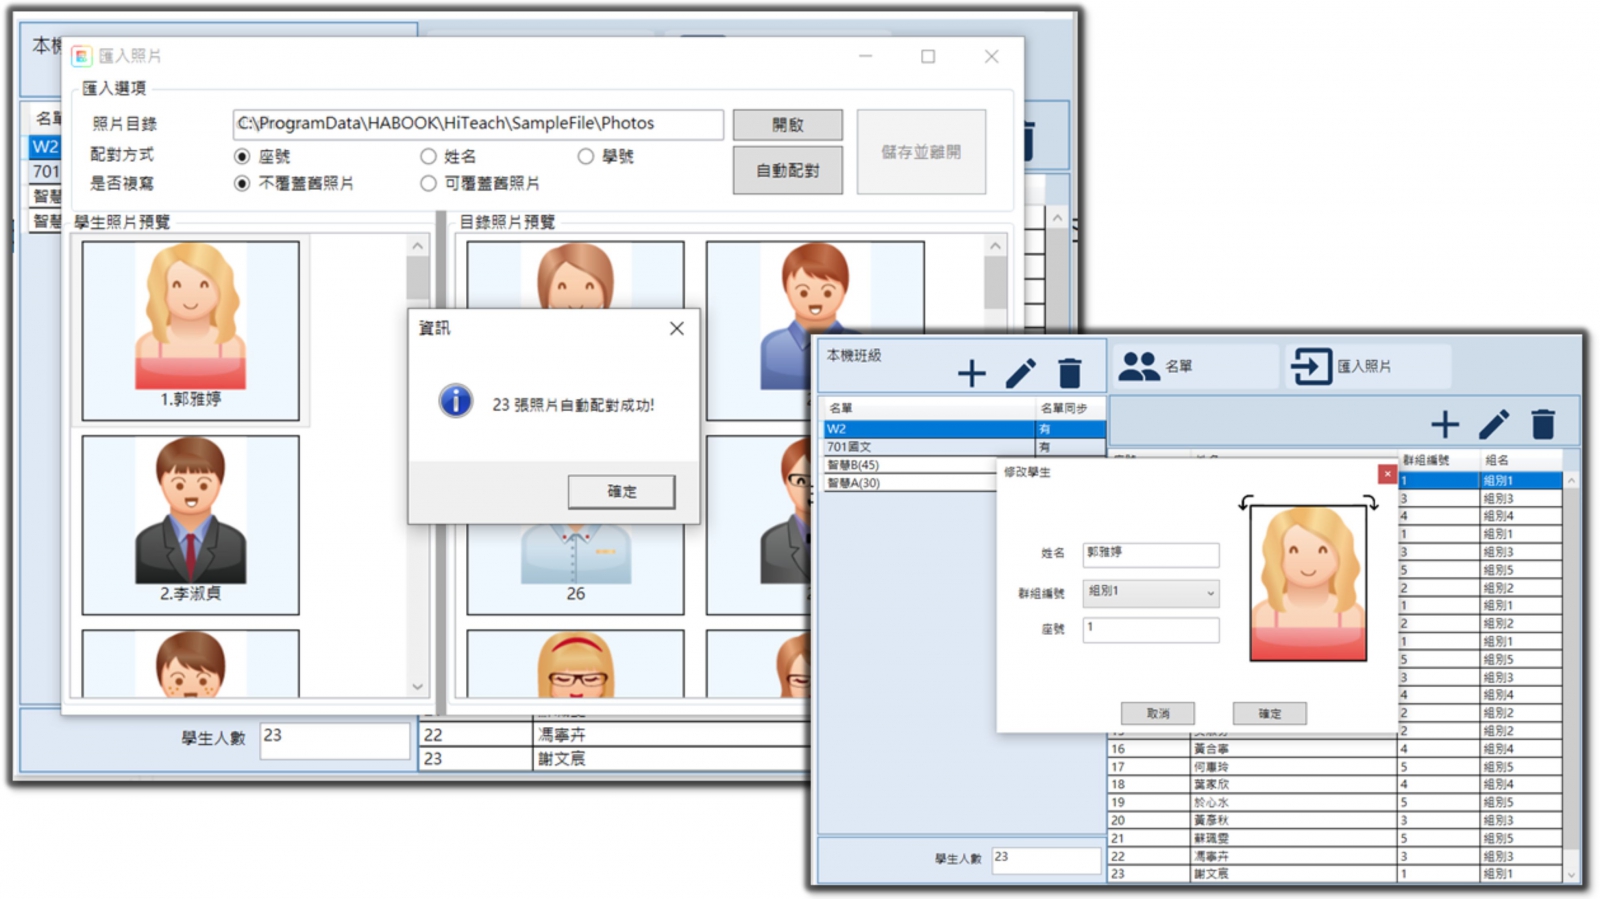
Task: Click the 匯入照片 import icon
Action: [x=1310, y=366]
